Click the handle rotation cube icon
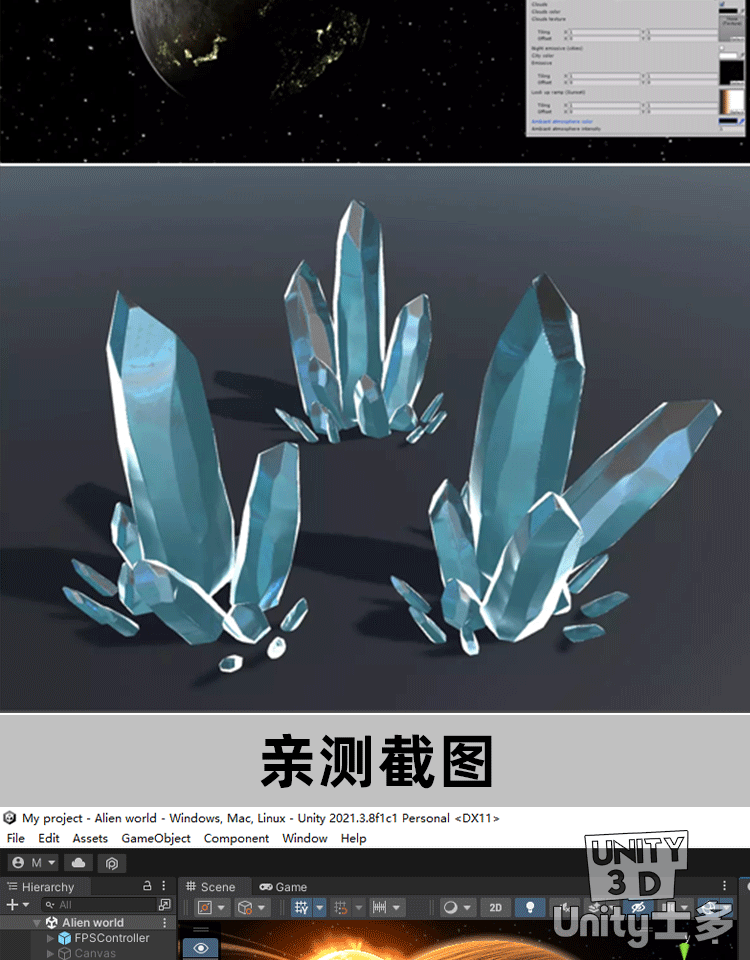Image resolution: width=750 pixels, height=960 pixels. coord(245,907)
